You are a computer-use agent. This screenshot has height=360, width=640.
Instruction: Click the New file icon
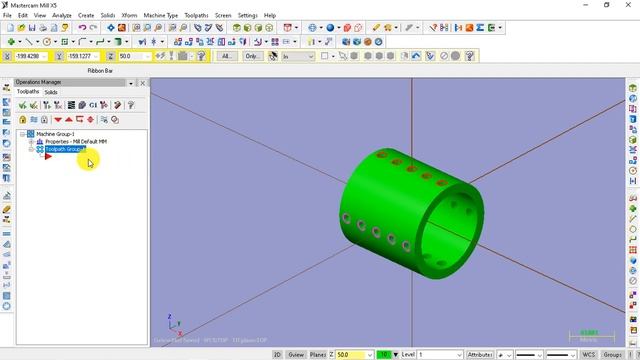pyautogui.click(x=10, y=28)
